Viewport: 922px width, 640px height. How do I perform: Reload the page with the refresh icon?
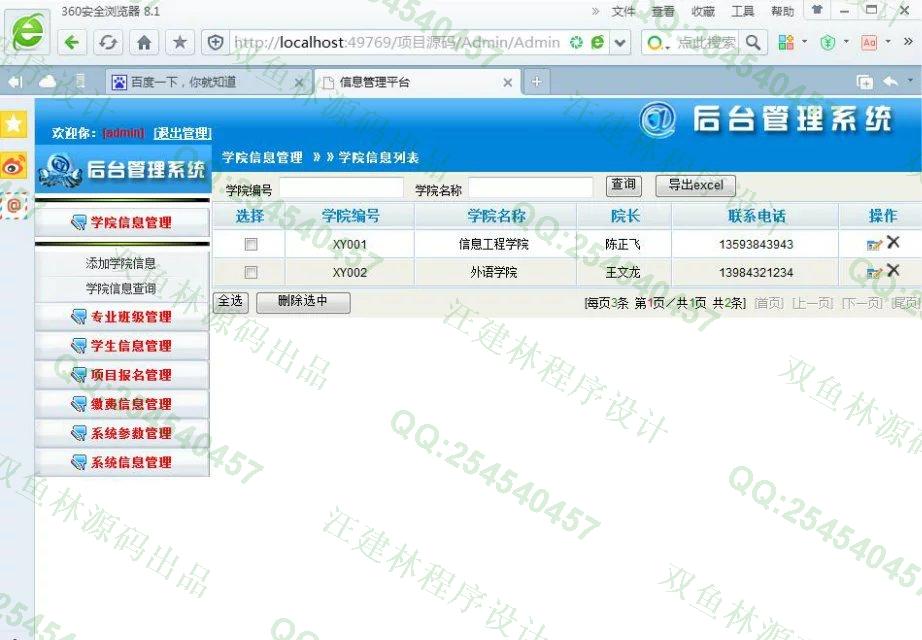tap(107, 42)
